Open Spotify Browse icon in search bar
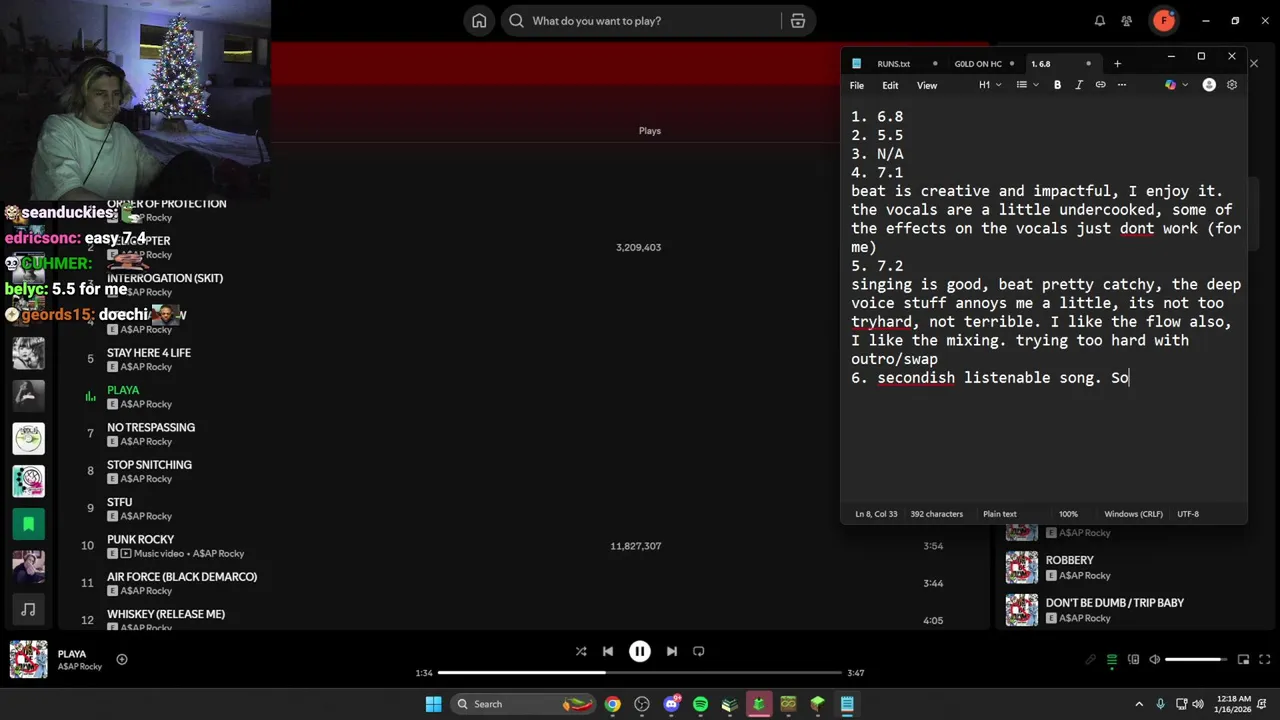 pos(797,21)
